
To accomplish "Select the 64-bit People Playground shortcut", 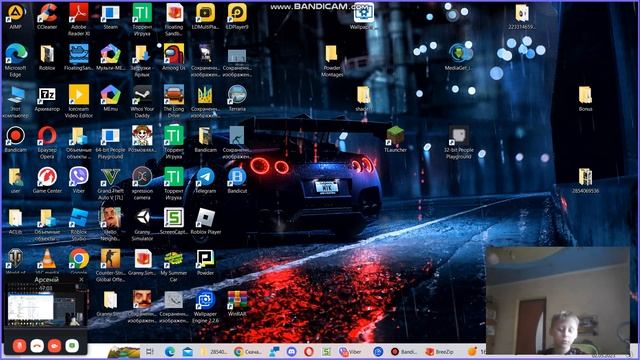I will [x=110, y=136].
